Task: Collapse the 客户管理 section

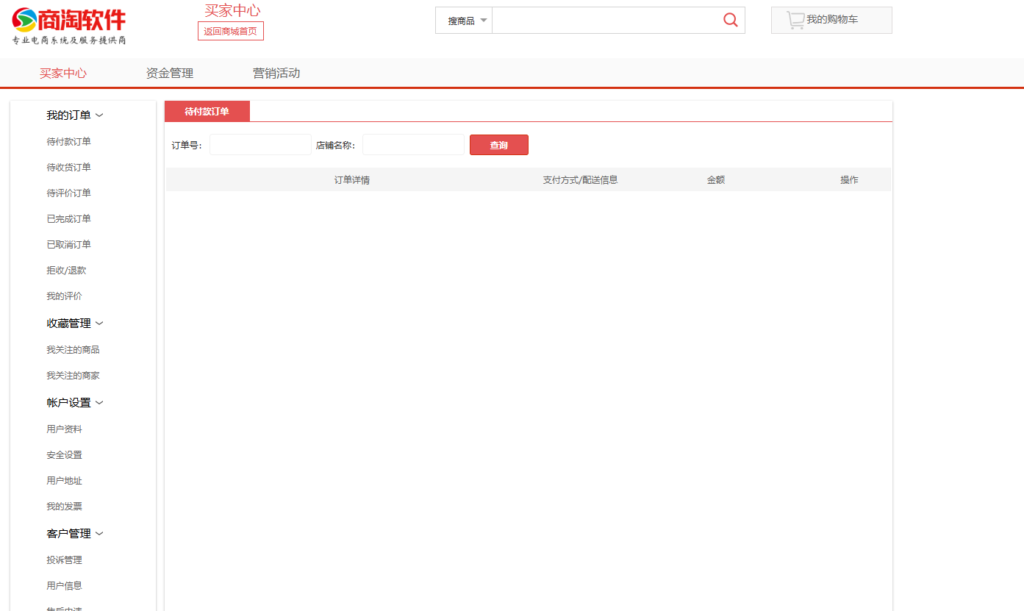Action: 68,533
